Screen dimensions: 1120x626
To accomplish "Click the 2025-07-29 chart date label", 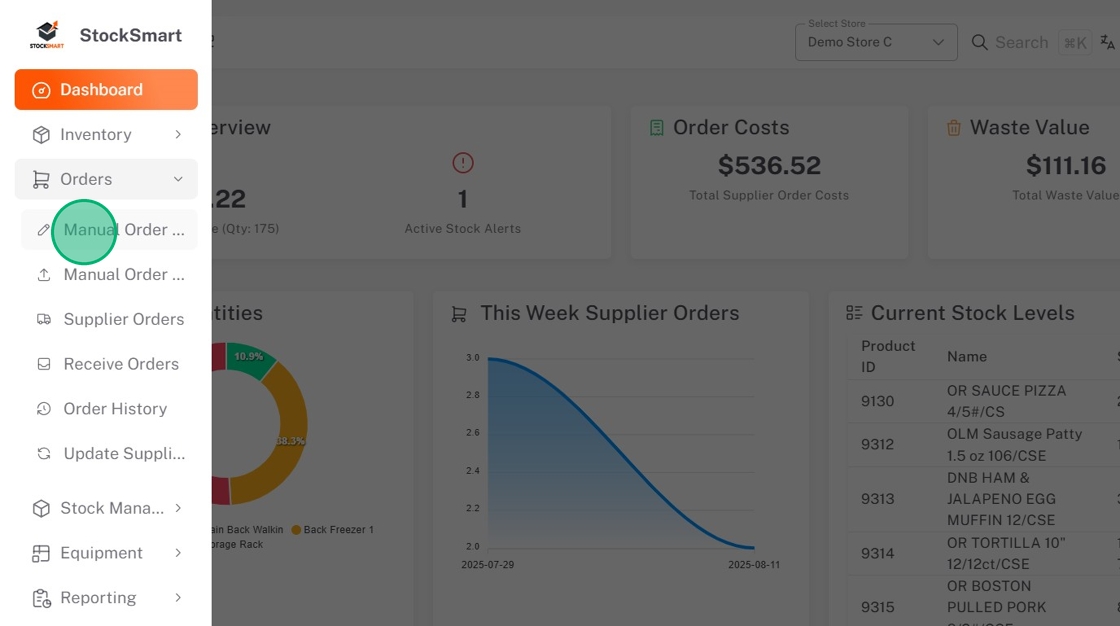I will coord(487,565).
